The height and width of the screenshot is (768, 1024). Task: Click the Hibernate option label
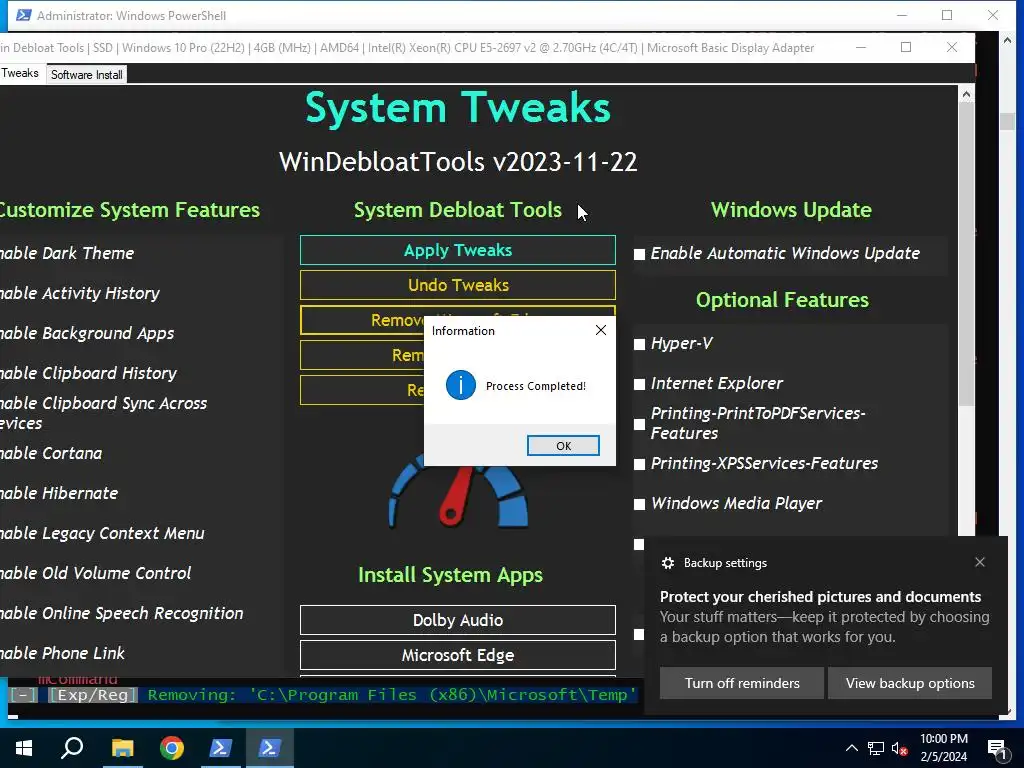pyautogui.click(x=59, y=493)
